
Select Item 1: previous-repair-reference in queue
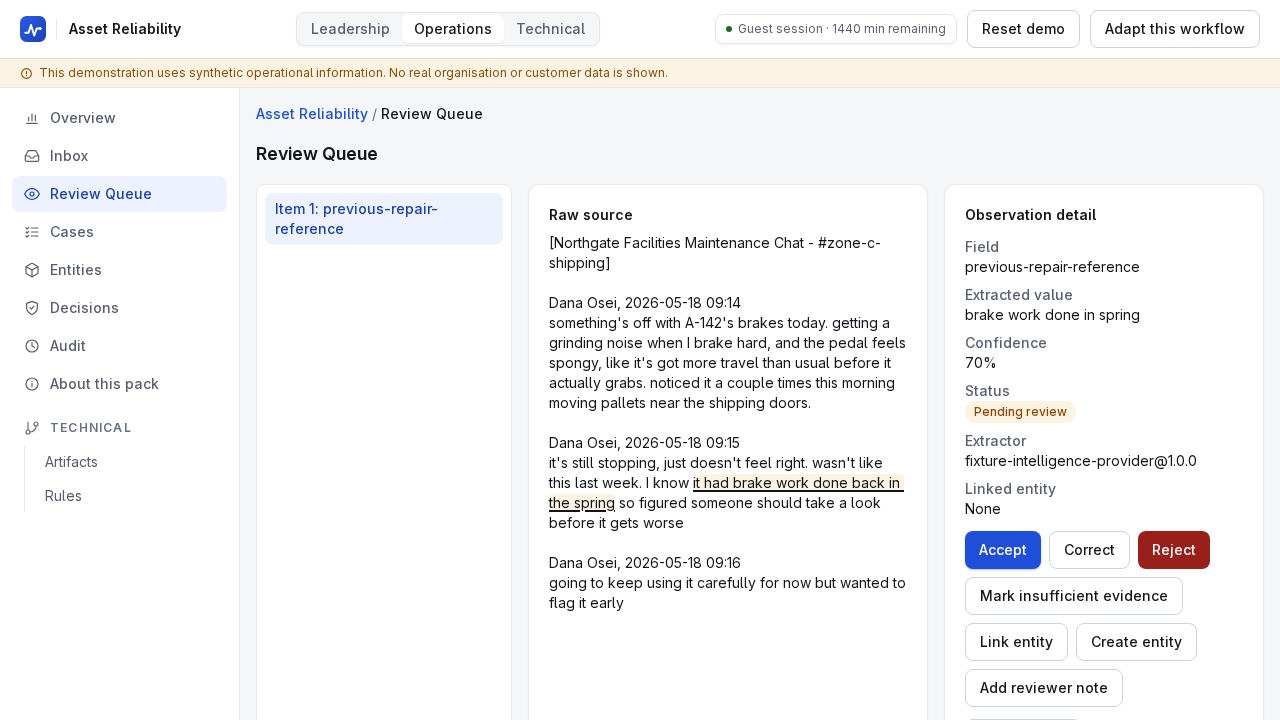pyautogui.click(x=384, y=219)
